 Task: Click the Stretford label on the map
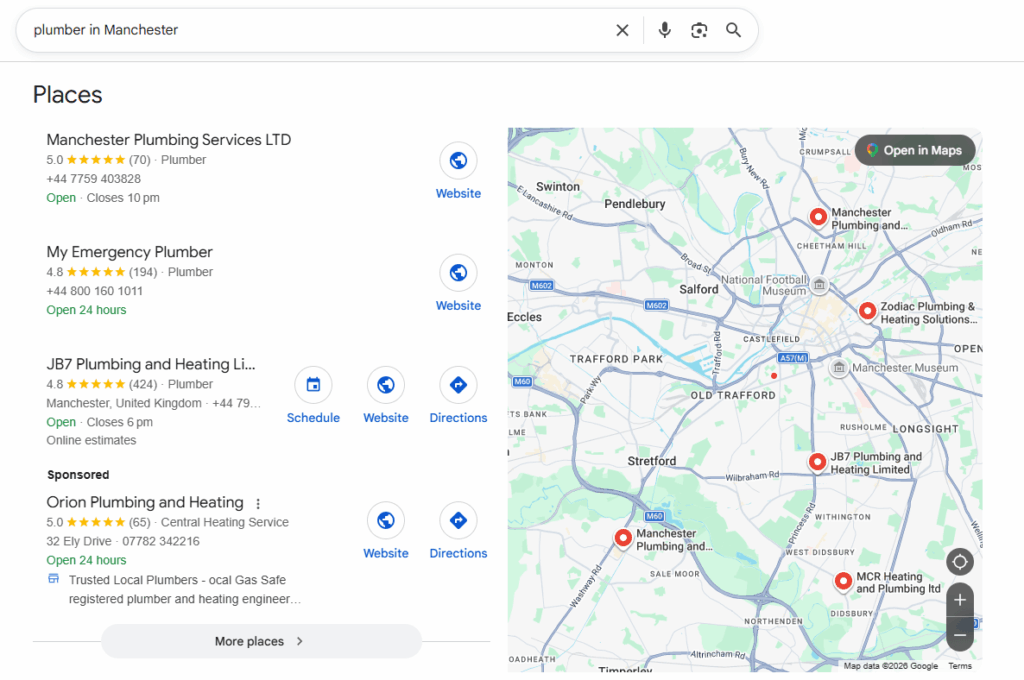pyautogui.click(x=652, y=461)
